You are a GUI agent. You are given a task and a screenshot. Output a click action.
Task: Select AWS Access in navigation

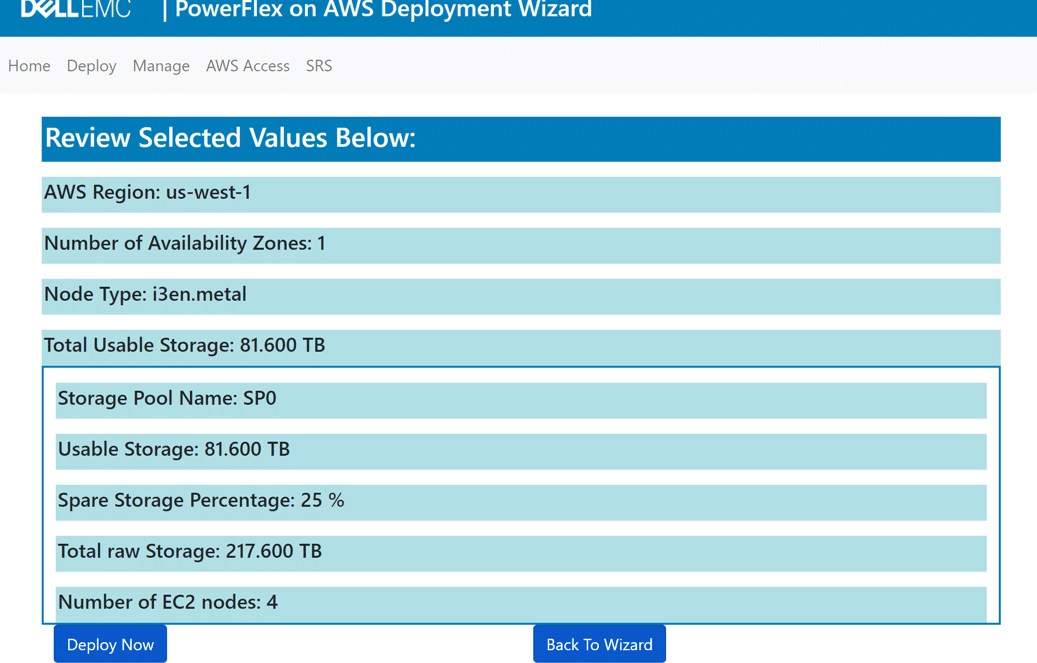(247, 66)
